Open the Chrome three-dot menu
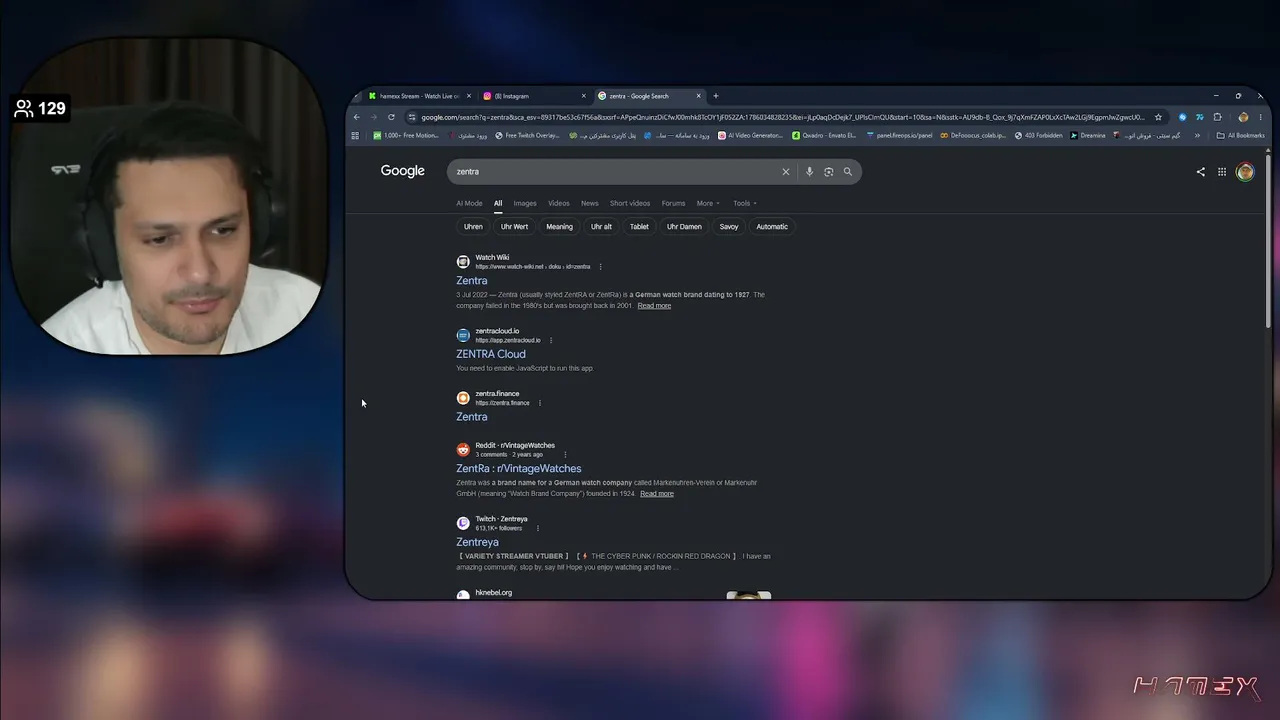 tap(1260, 117)
